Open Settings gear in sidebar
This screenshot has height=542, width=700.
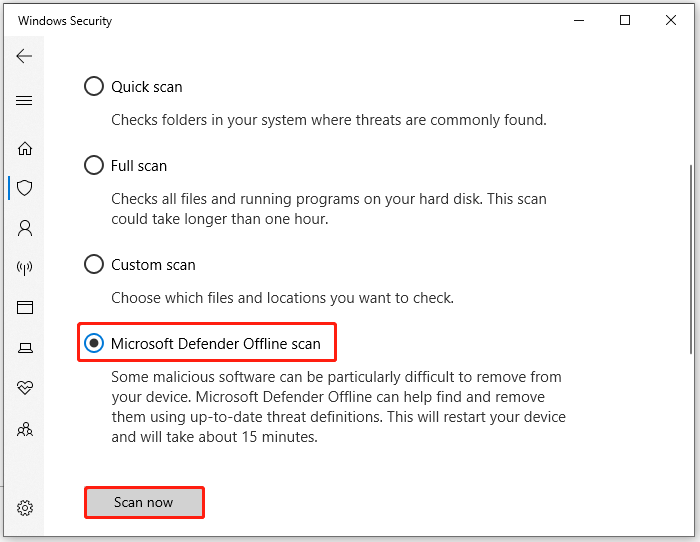point(25,508)
